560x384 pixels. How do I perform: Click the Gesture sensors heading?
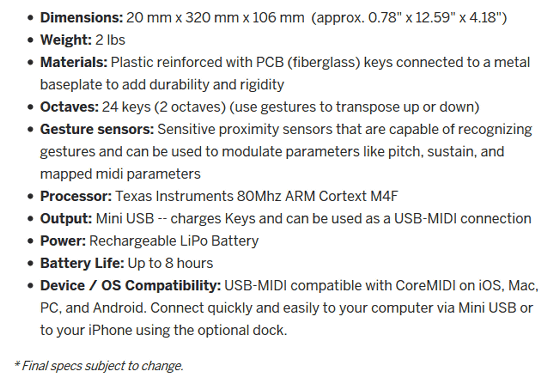click(x=97, y=129)
